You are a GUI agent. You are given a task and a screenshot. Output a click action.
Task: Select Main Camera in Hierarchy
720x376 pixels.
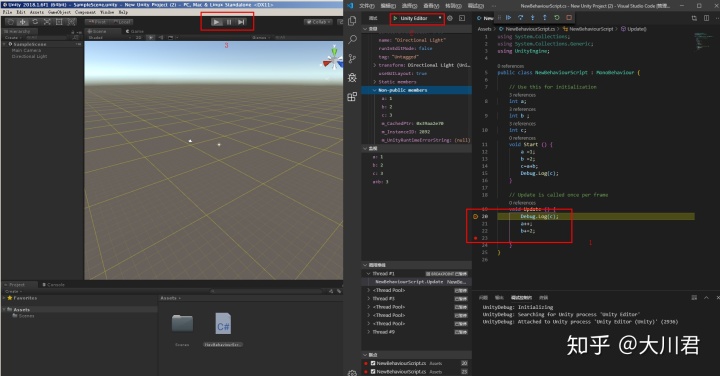[27, 50]
